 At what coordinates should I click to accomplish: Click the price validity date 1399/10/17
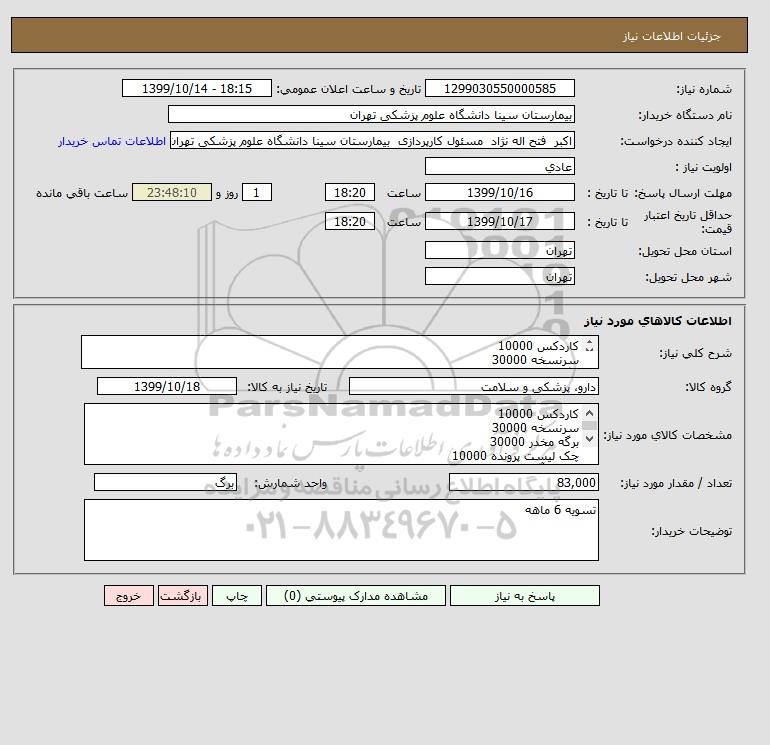pyautogui.click(x=499, y=221)
